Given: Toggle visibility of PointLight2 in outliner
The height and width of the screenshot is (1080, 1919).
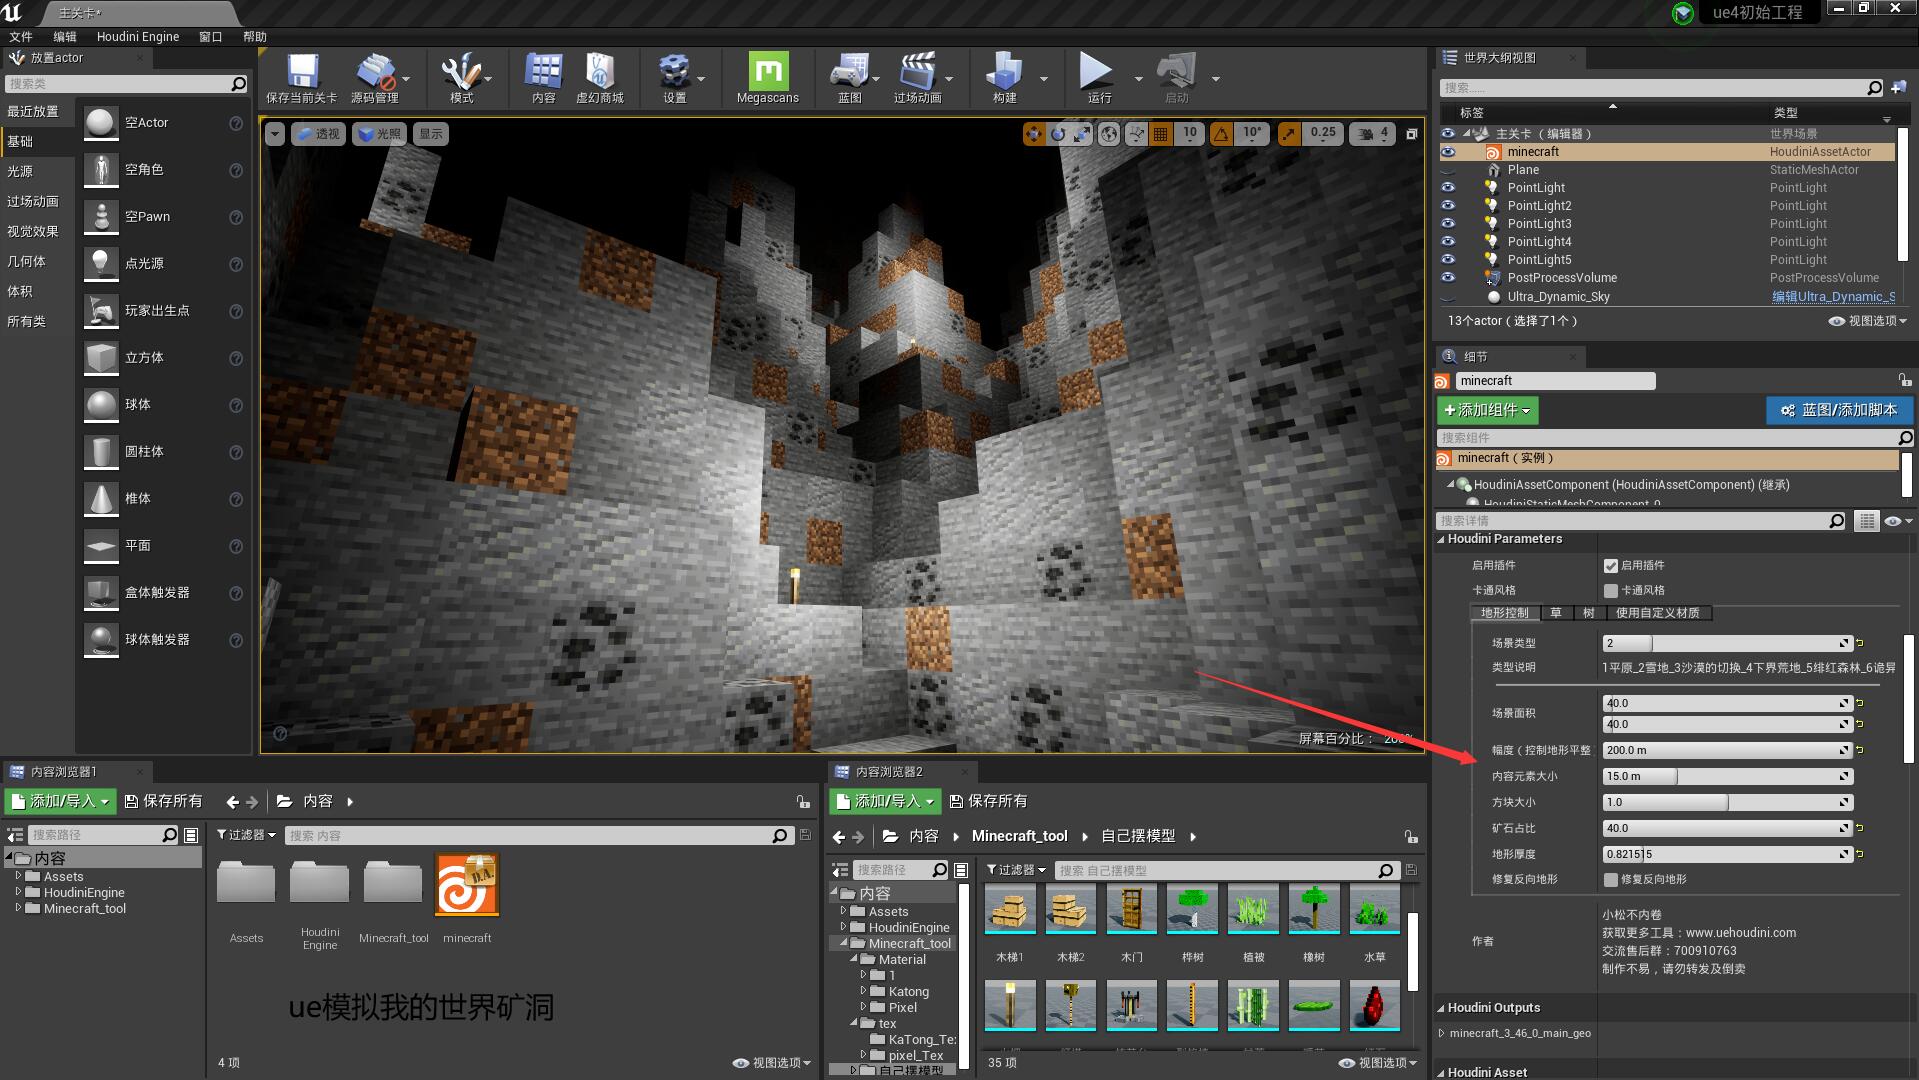Looking at the screenshot, I should pyautogui.click(x=1447, y=206).
